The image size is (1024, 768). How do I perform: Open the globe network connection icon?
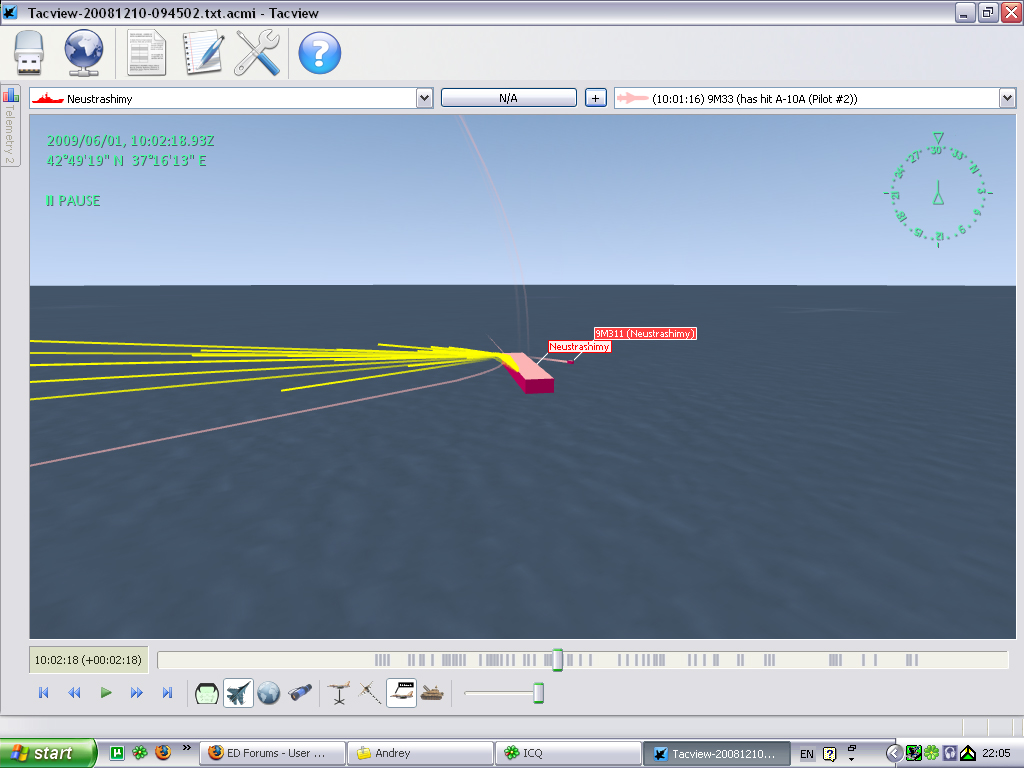pos(84,53)
